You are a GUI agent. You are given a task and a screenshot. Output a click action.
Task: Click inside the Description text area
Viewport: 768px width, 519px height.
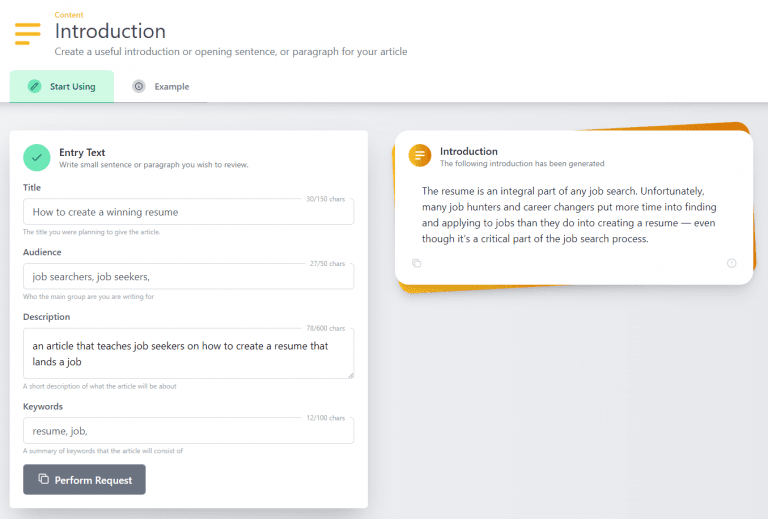tap(188, 353)
